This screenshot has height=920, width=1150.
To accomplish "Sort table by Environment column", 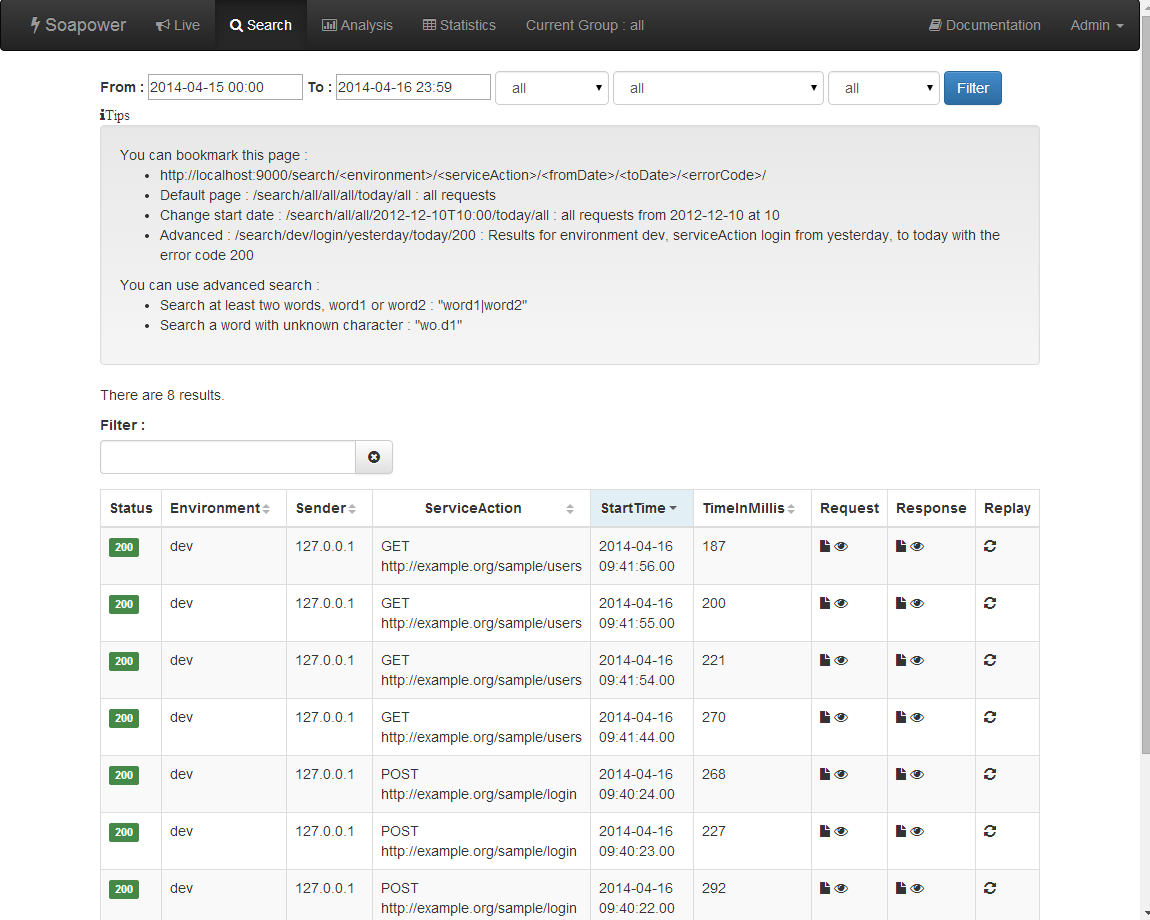I will 224,508.
